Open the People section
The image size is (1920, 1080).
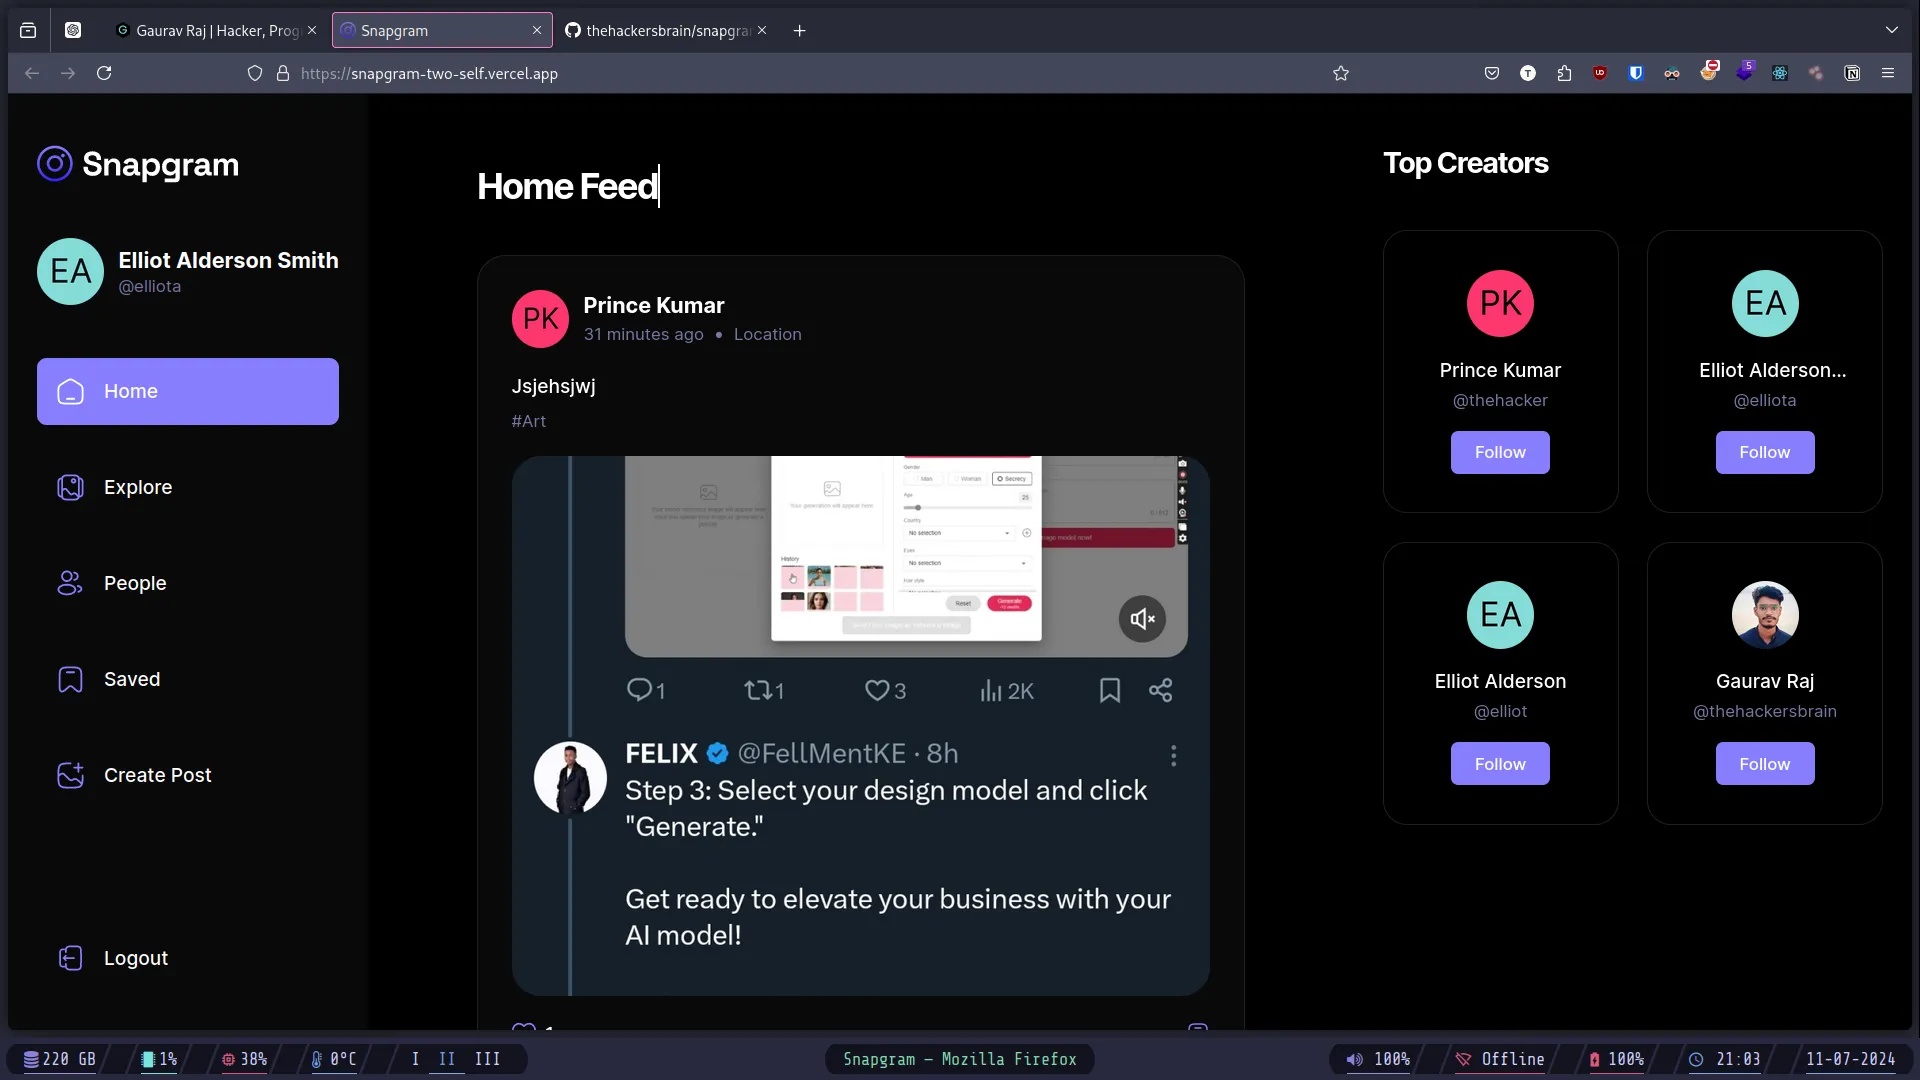(135, 583)
